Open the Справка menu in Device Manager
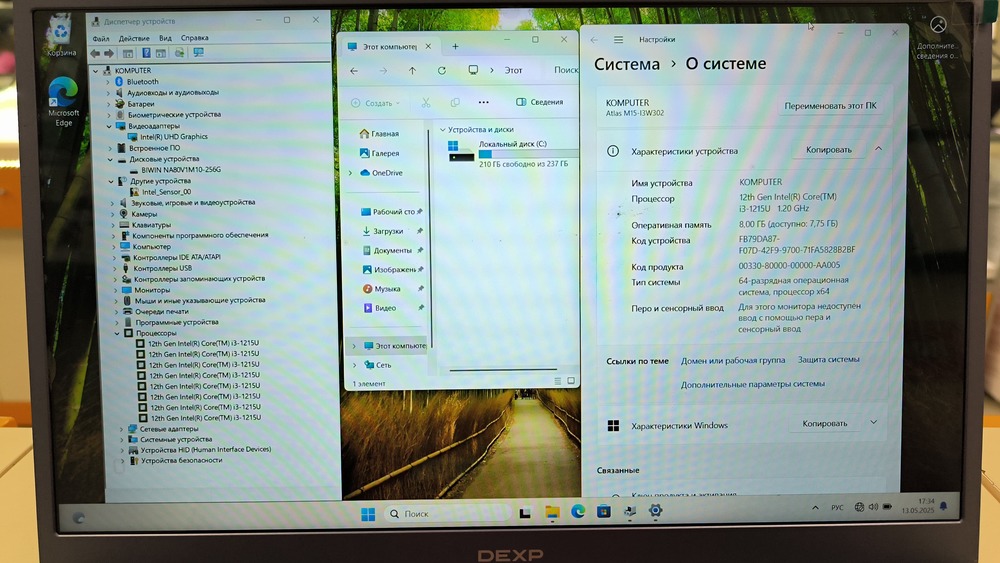1000x563 pixels. click(195, 38)
